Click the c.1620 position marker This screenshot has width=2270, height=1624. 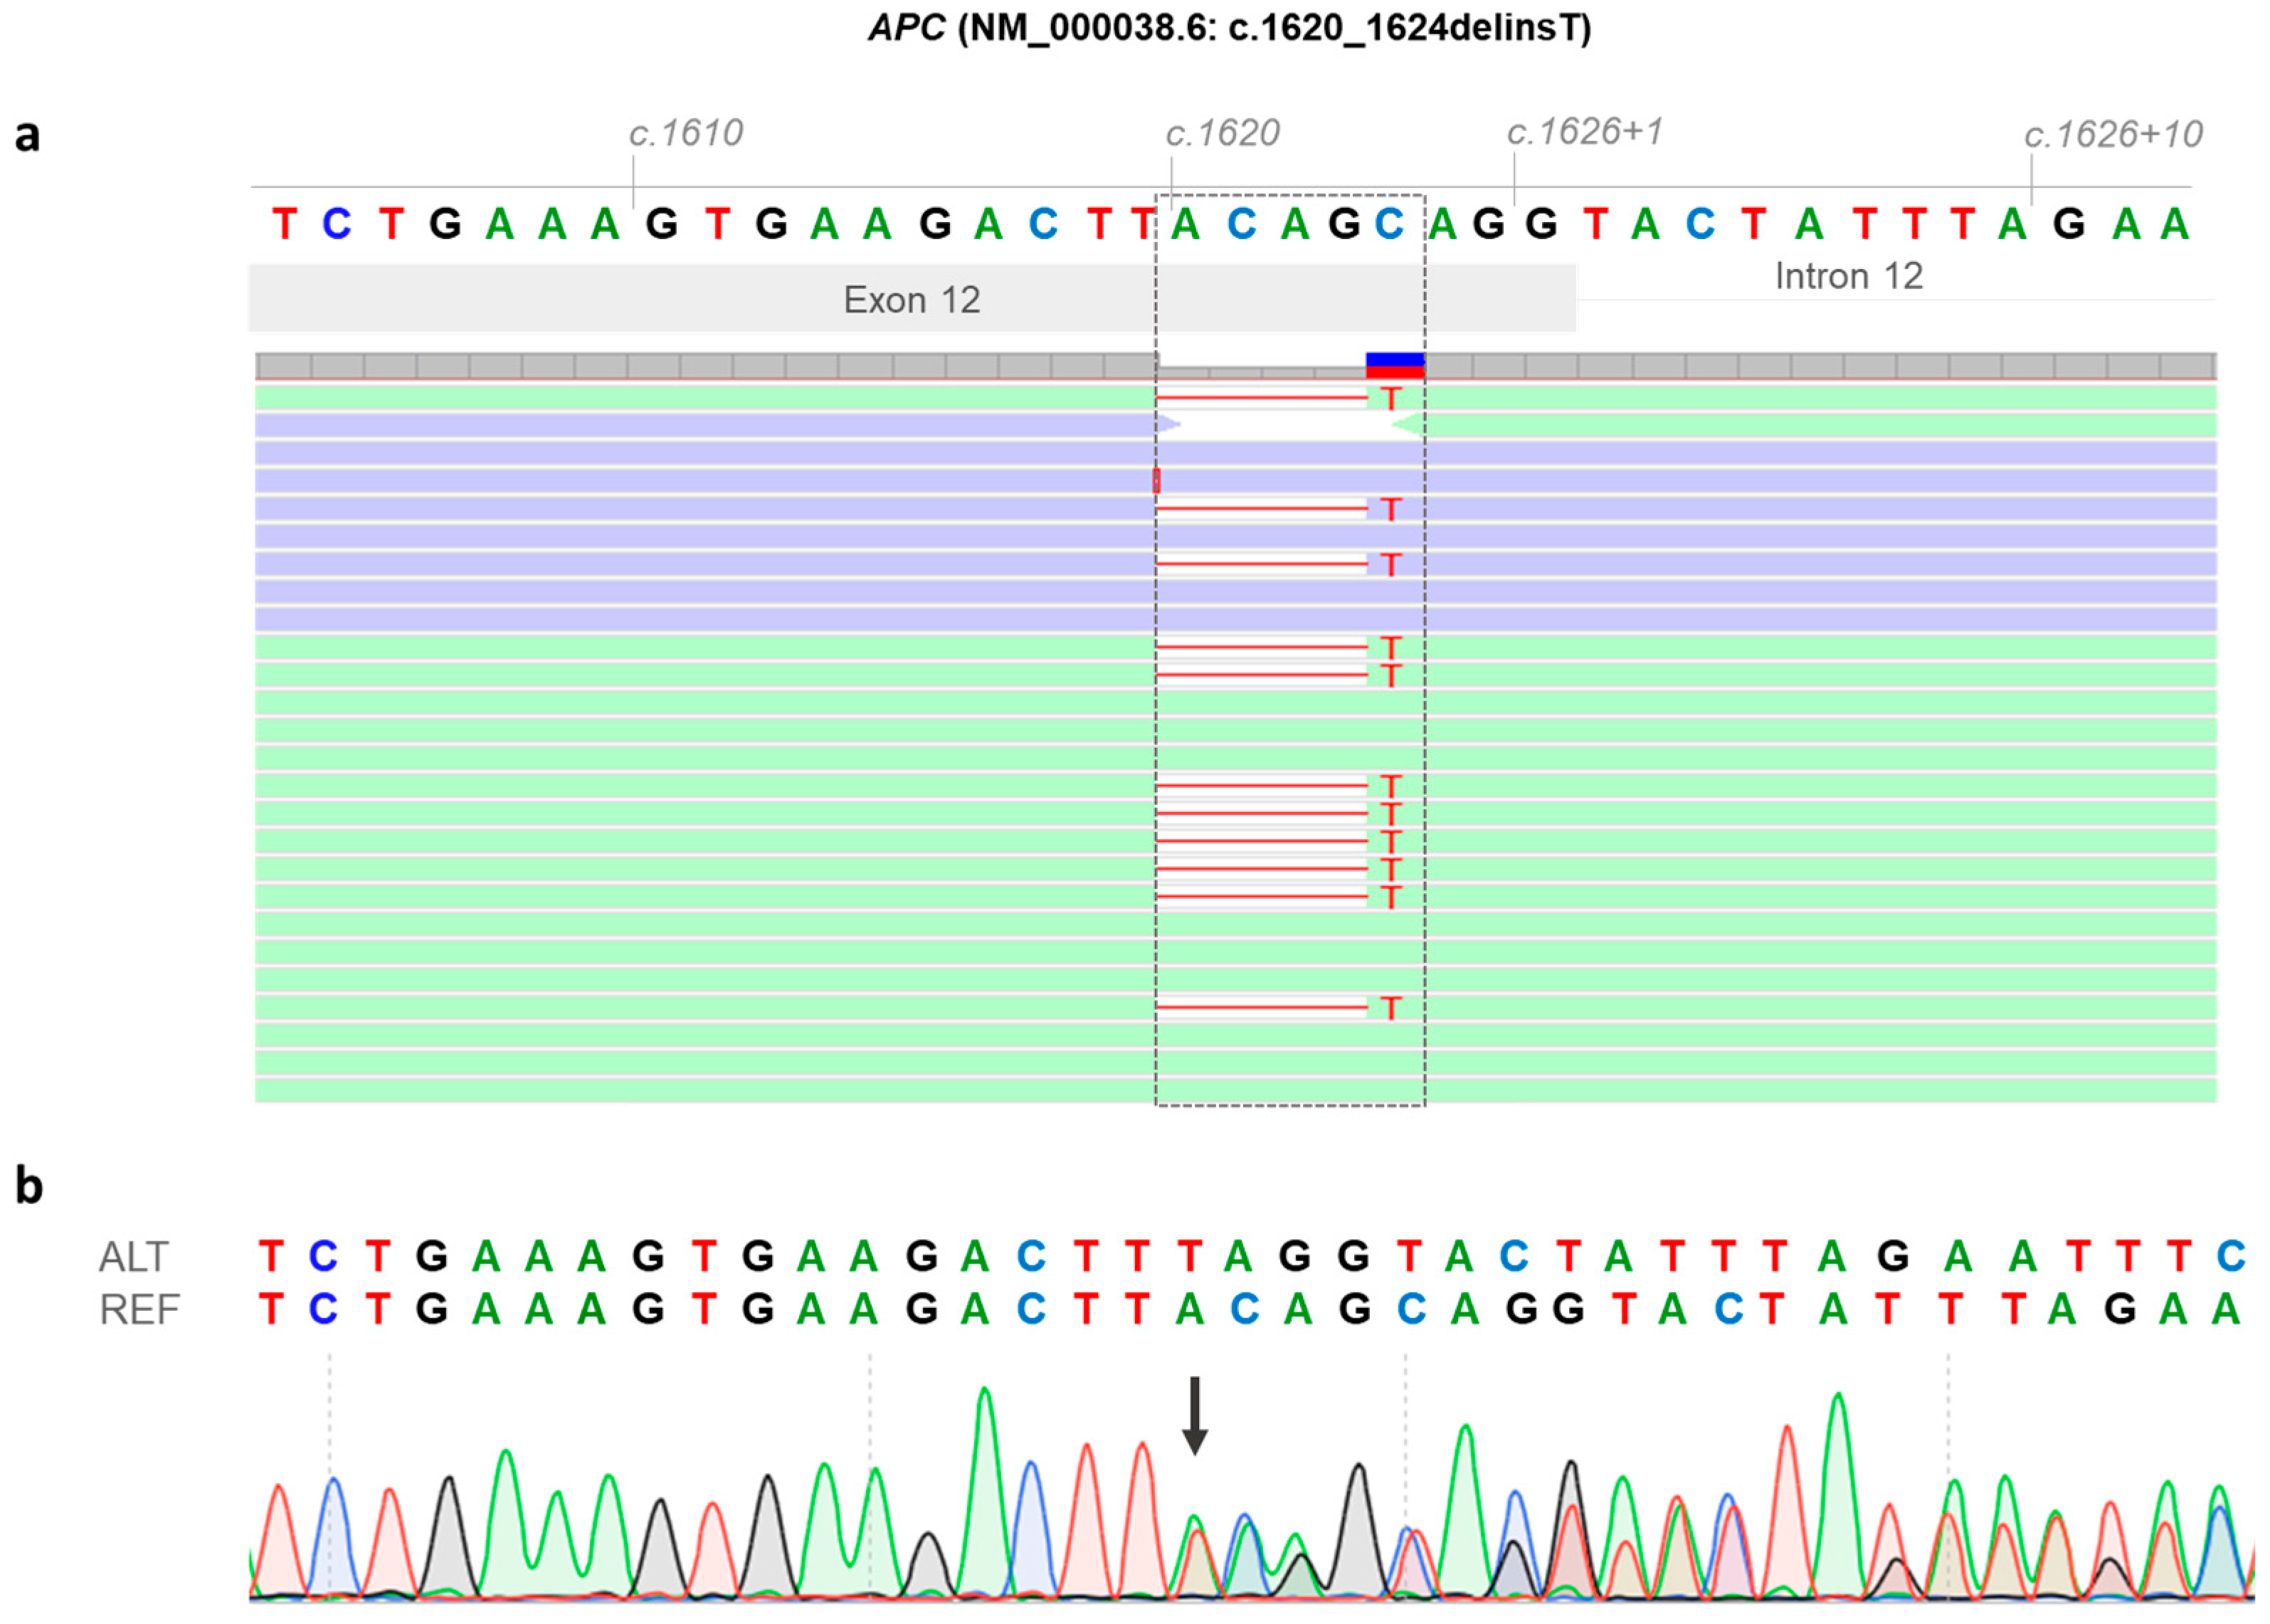[1222, 133]
